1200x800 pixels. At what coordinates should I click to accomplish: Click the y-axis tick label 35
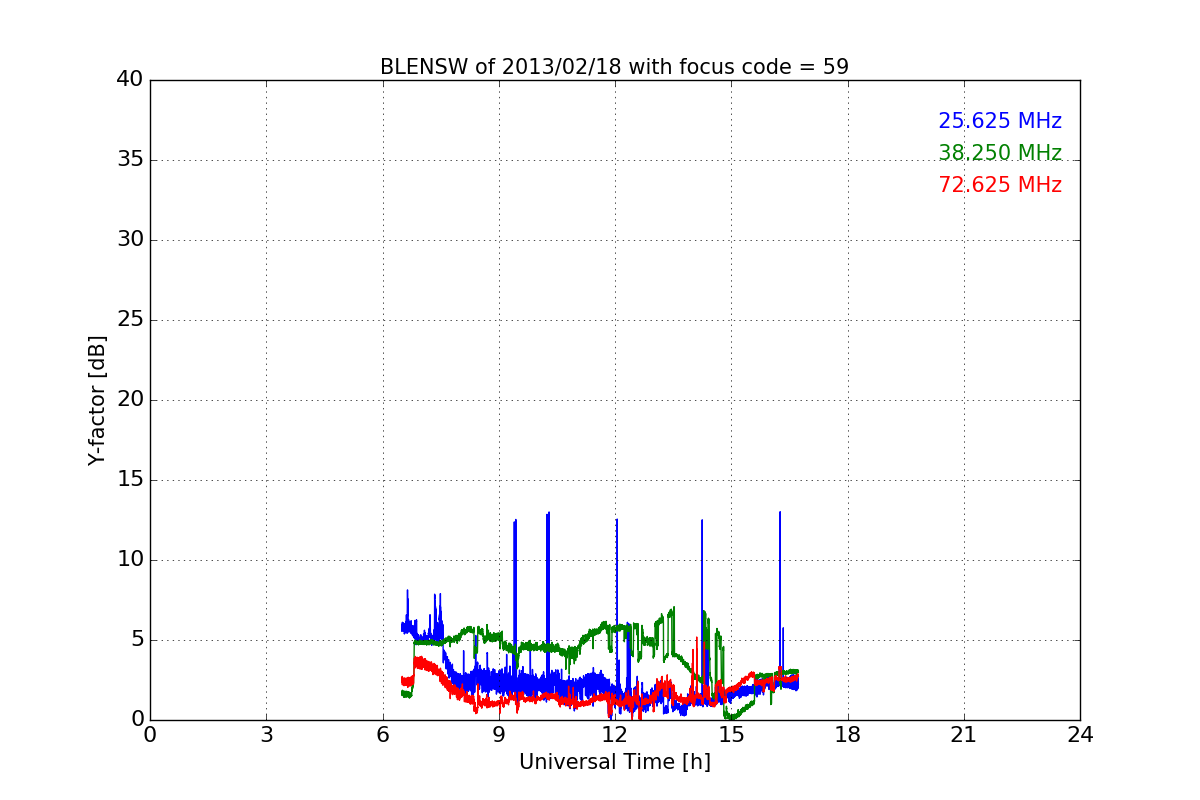(130, 160)
